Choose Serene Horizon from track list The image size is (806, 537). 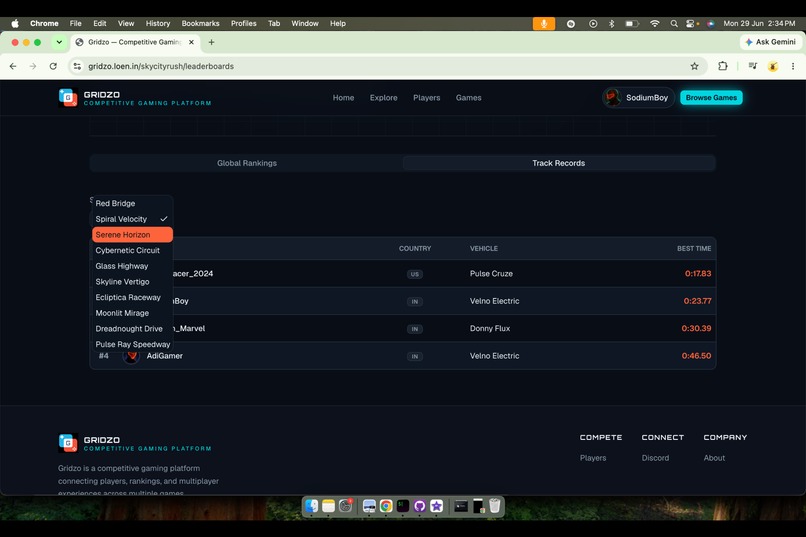coord(132,235)
